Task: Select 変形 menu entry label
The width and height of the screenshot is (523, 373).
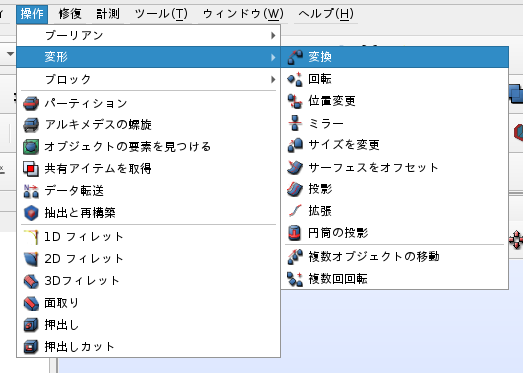Action: click(x=56, y=57)
